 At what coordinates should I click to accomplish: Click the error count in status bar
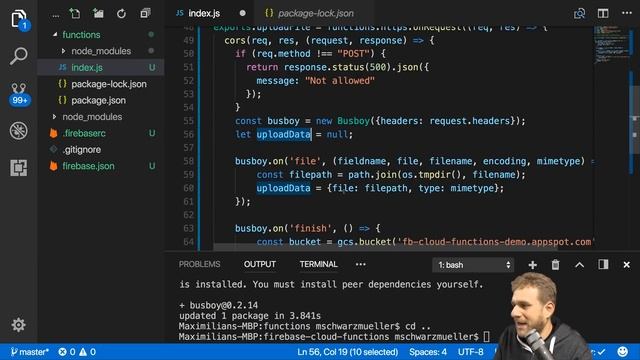click(67, 352)
